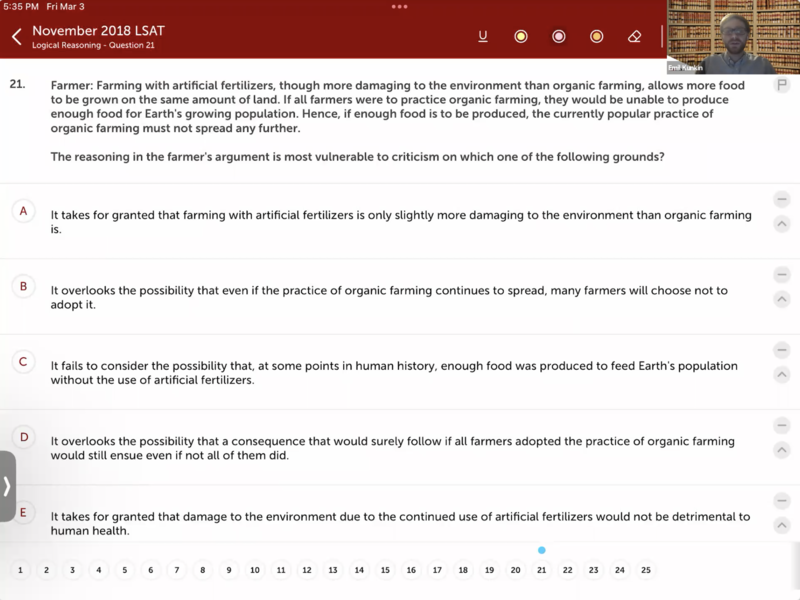
Task: Flag question 21 for review
Action: click(x=782, y=86)
